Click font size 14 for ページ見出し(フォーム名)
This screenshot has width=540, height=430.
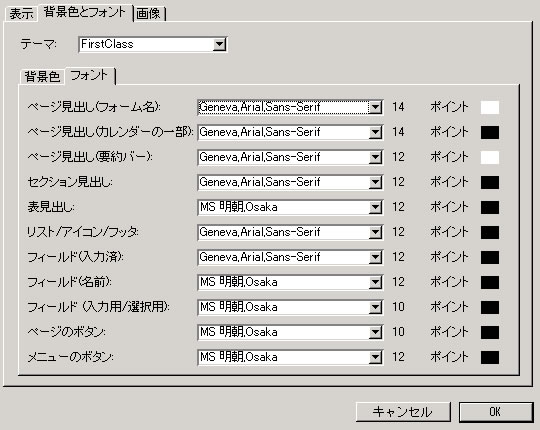[398, 107]
